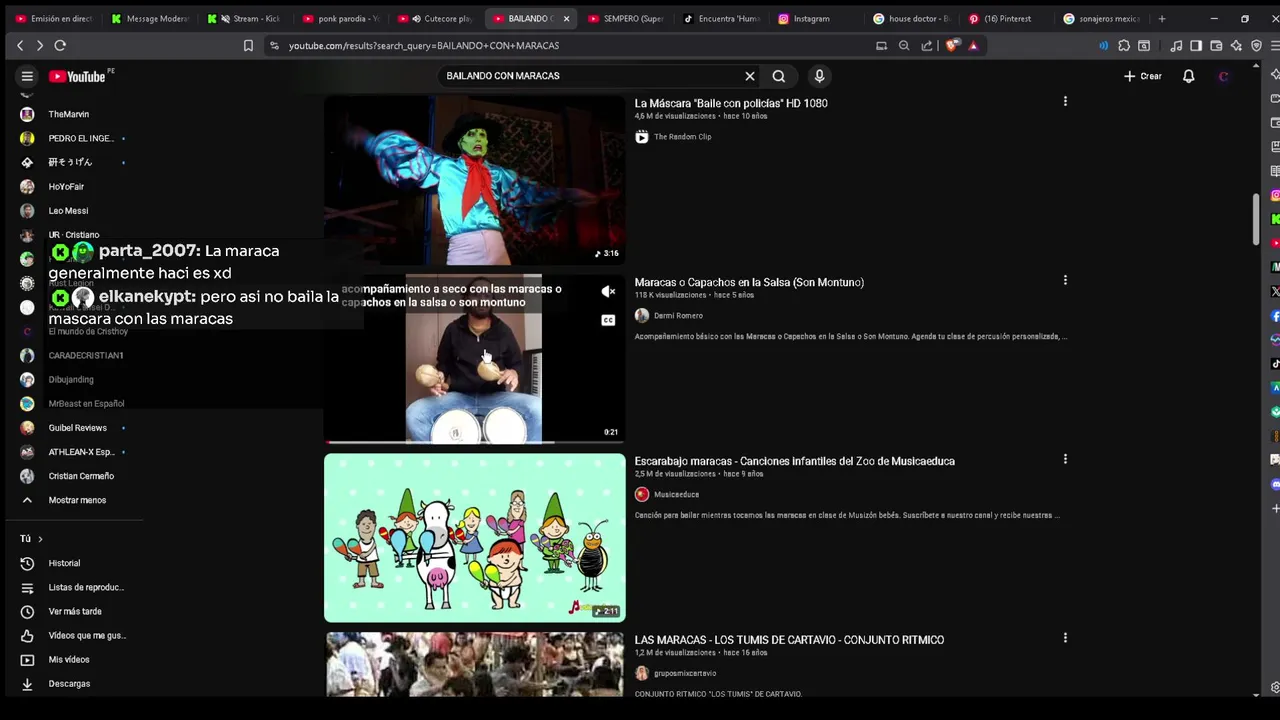Open the Leo AI sparkle icon
Image resolution: width=1280 pixels, height=720 pixels.
tap(1237, 45)
